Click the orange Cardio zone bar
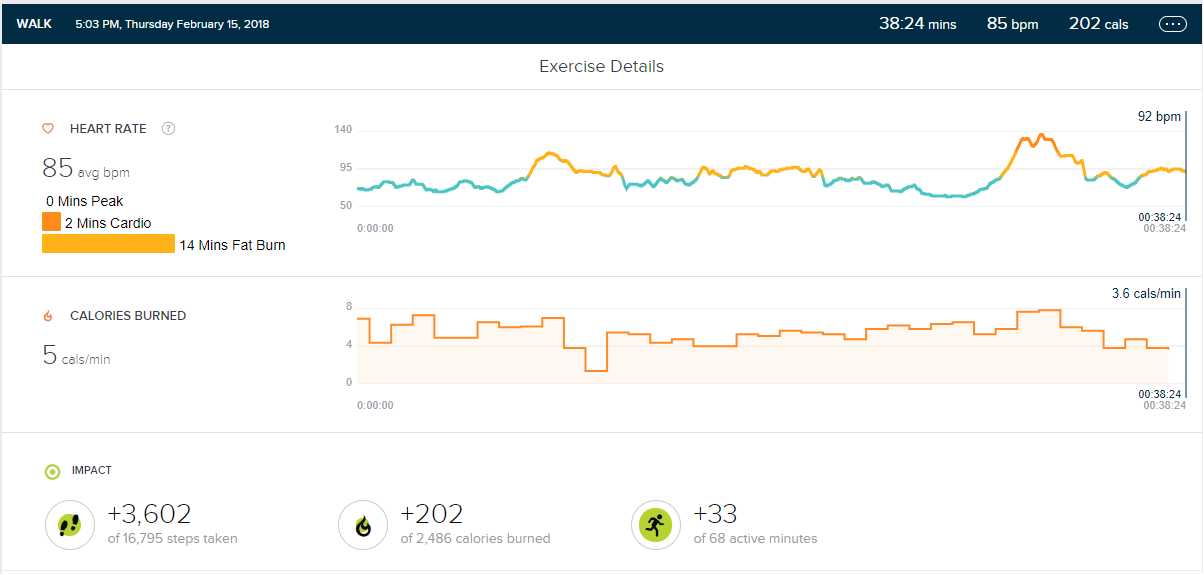This screenshot has height=574, width=1203. coord(51,222)
